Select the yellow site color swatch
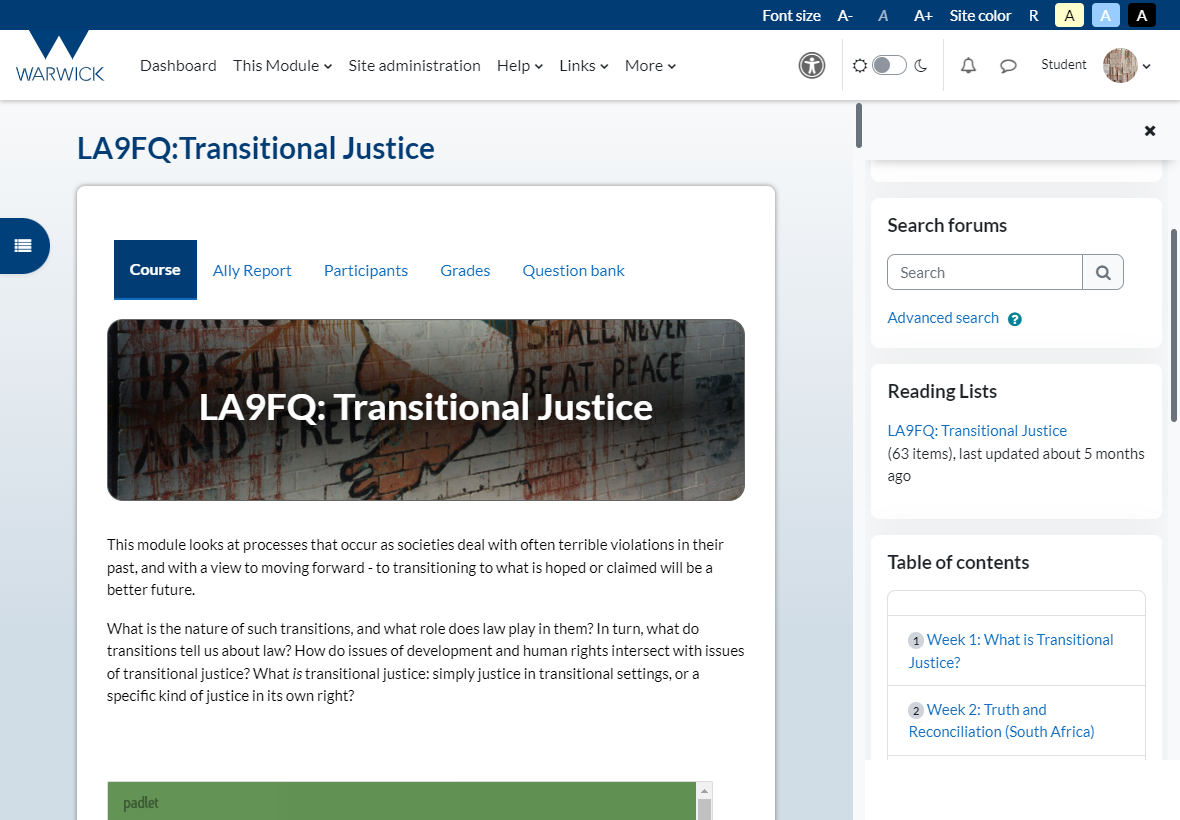Viewport: 1180px width, 820px height. [x=1070, y=15]
